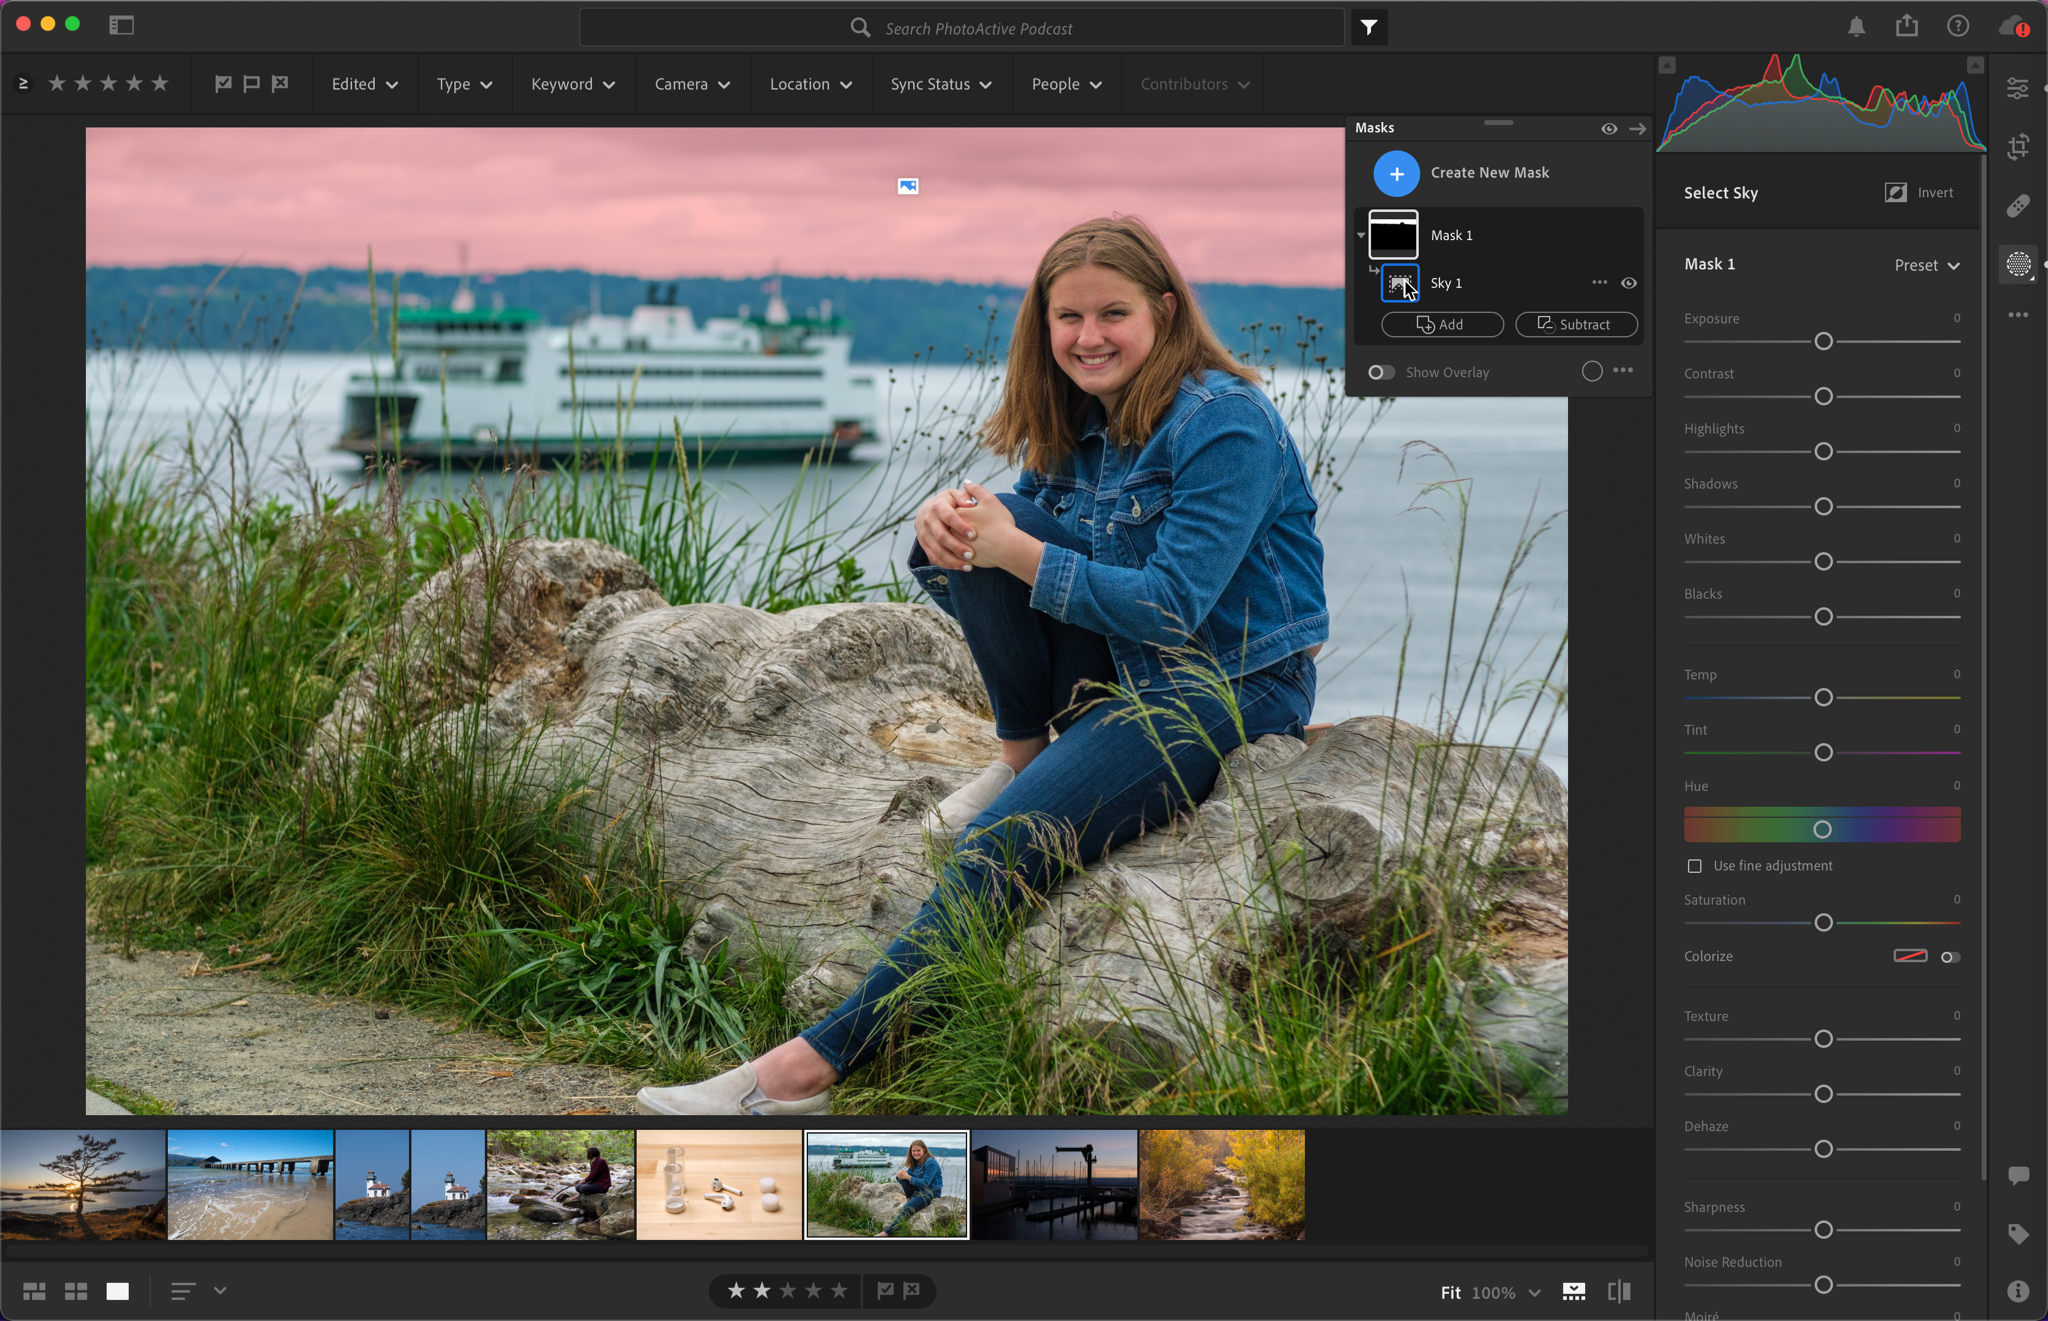
Task: Open the Preset dropdown for Mask 1
Action: 1927,265
